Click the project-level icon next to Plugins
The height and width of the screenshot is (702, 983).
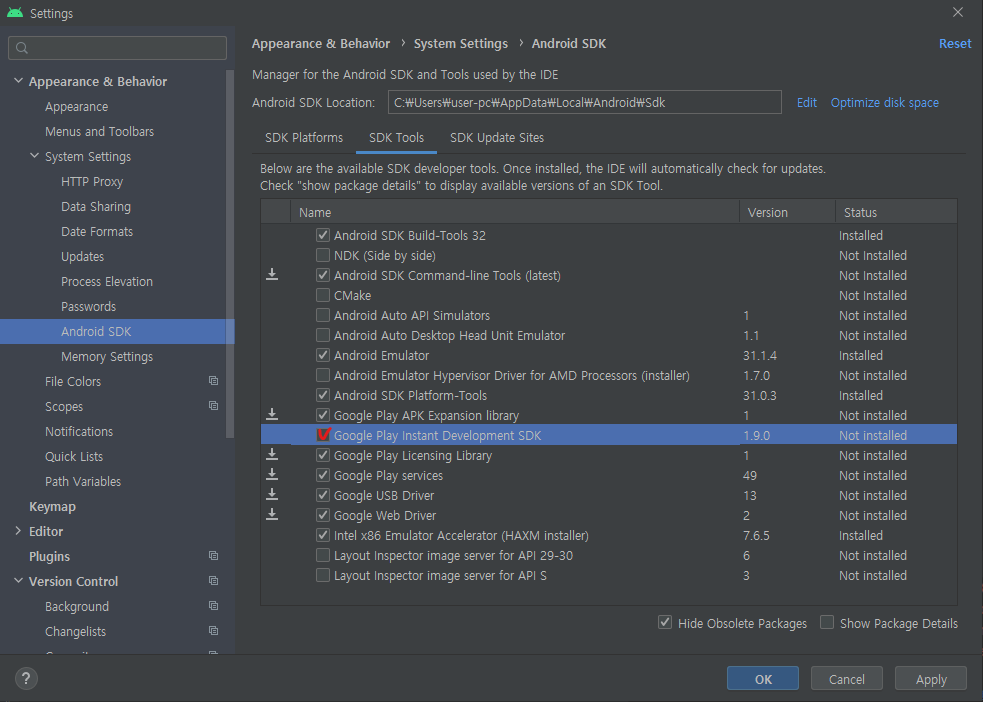[x=213, y=556]
